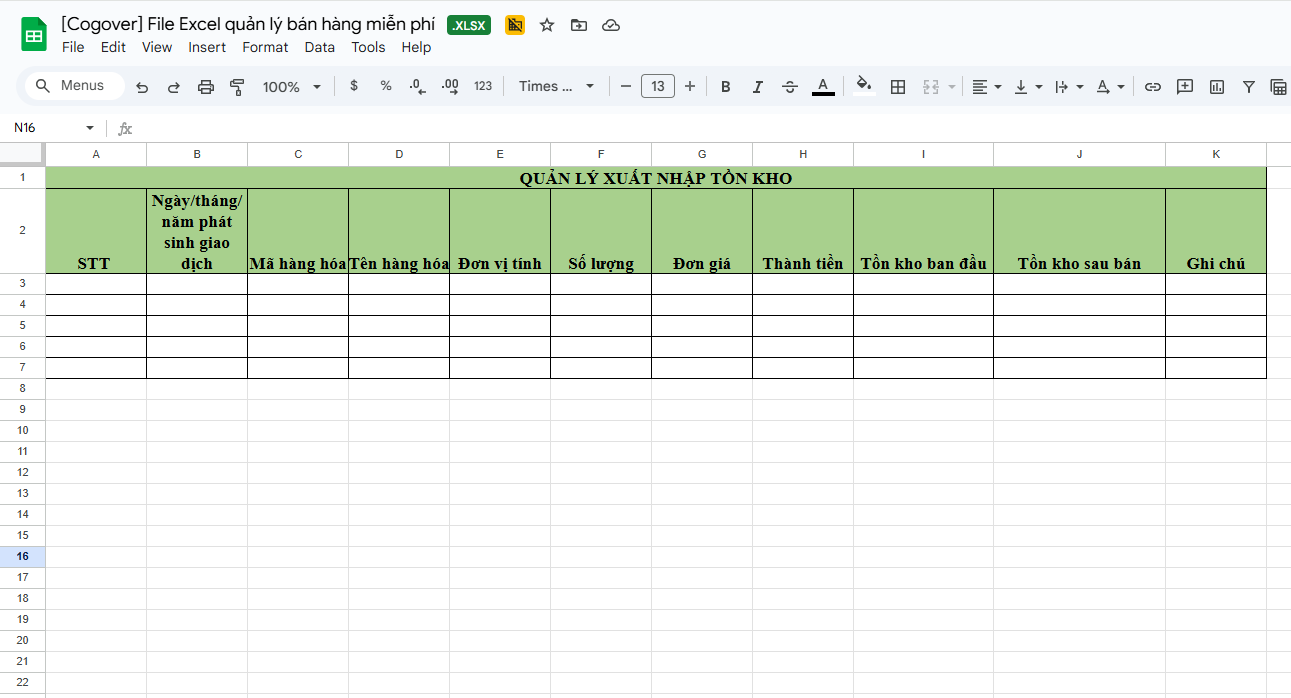Viewport: 1291px width, 698px height.
Task: Click the yellow offline-unavailable badge icon
Action: tap(515, 25)
